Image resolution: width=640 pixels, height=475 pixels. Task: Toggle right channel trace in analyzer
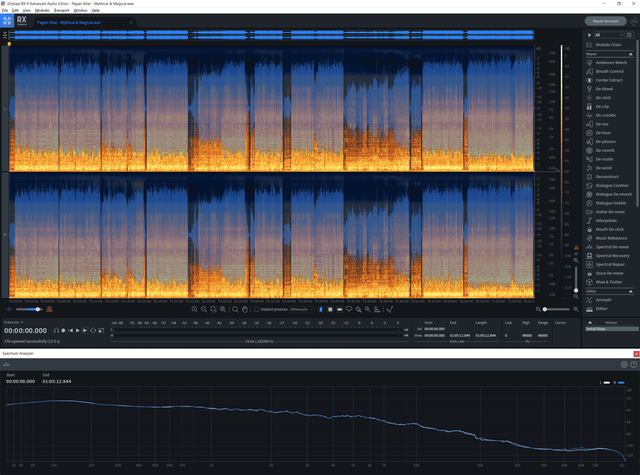[619, 382]
